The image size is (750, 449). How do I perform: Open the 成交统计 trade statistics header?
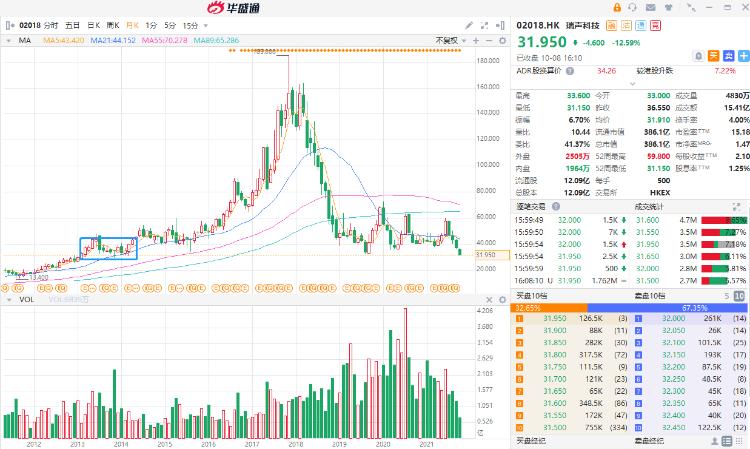[649, 207]
